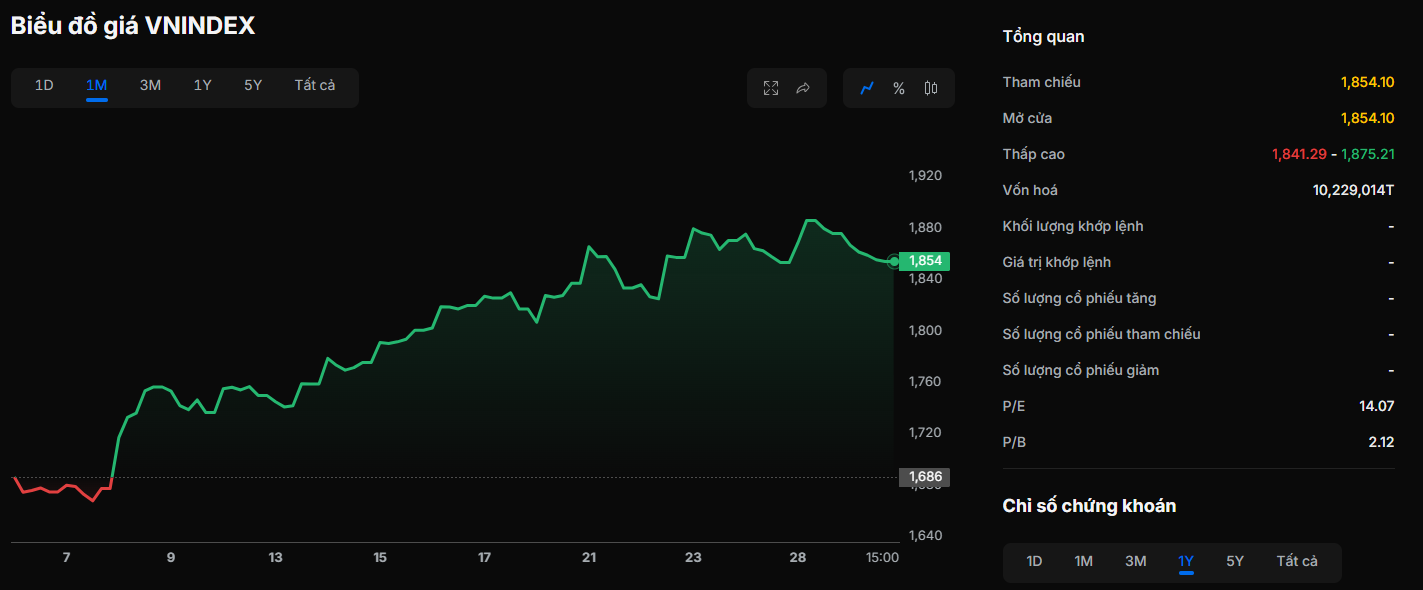Image resolution: width=1423 pixels, height=590 pixels.
Task: Click the date 28 on x-axis
Action: point(797,557)
